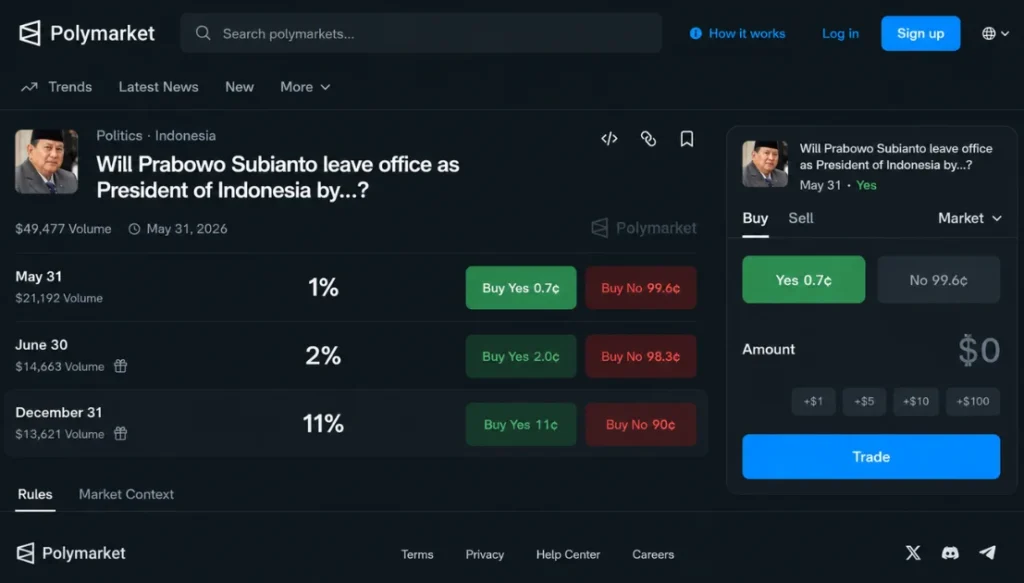Buy No at 98.3¢ for June 30
1024x583 pixels.
coord(641,356)
